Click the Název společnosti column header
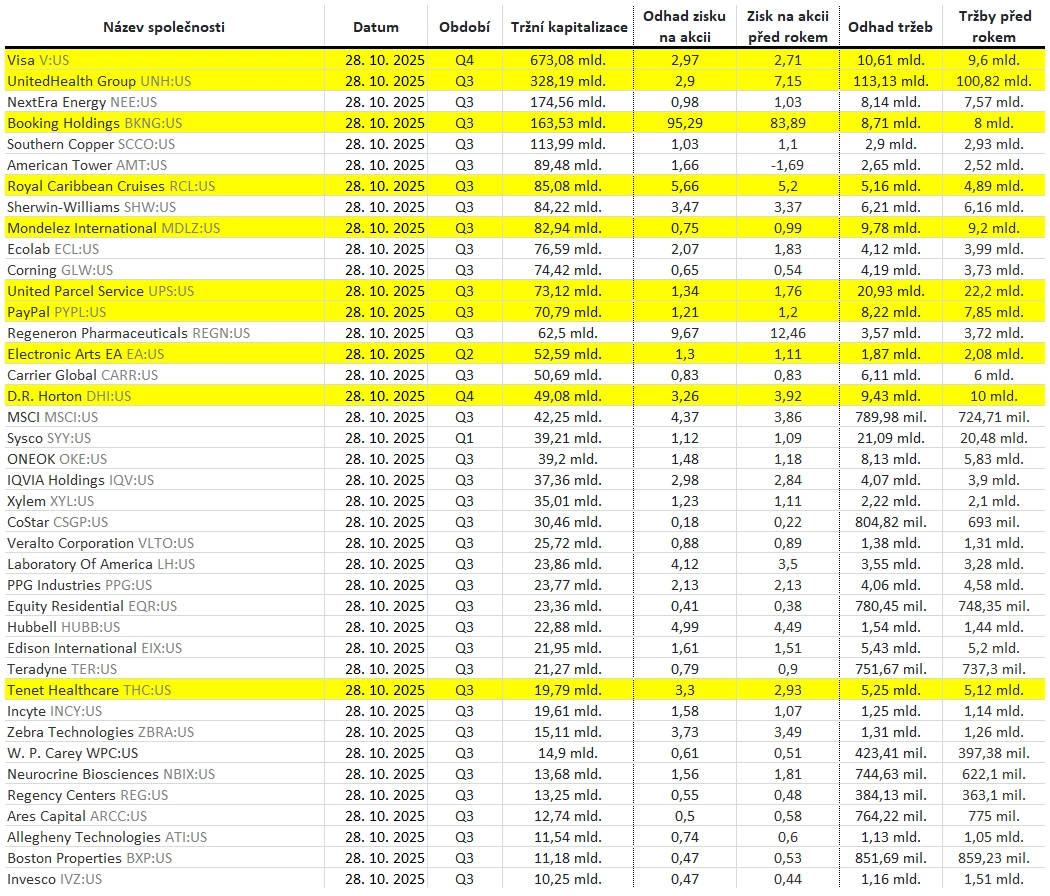 point(164,27)
